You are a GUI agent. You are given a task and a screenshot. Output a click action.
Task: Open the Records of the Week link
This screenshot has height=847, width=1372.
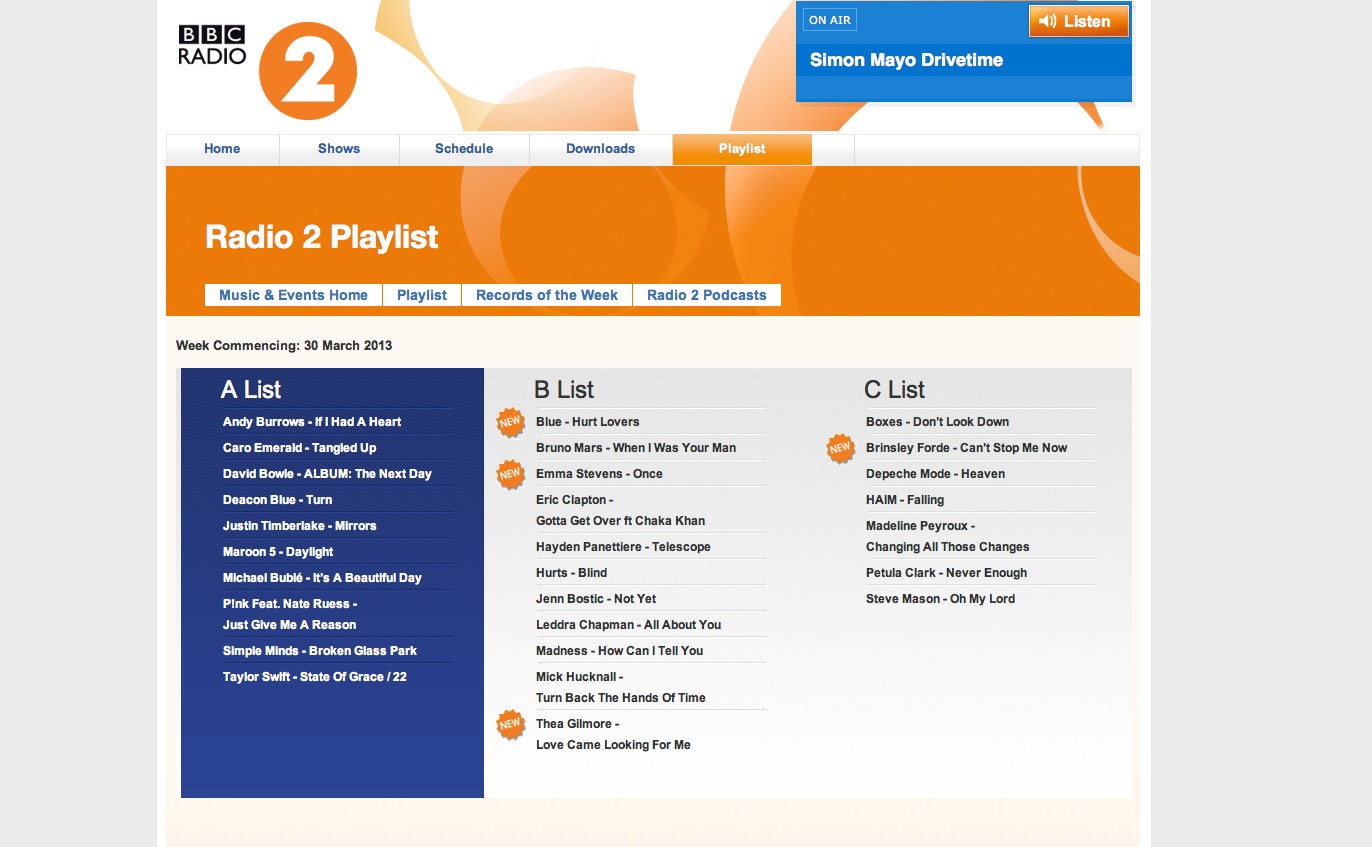click(547, 295)
